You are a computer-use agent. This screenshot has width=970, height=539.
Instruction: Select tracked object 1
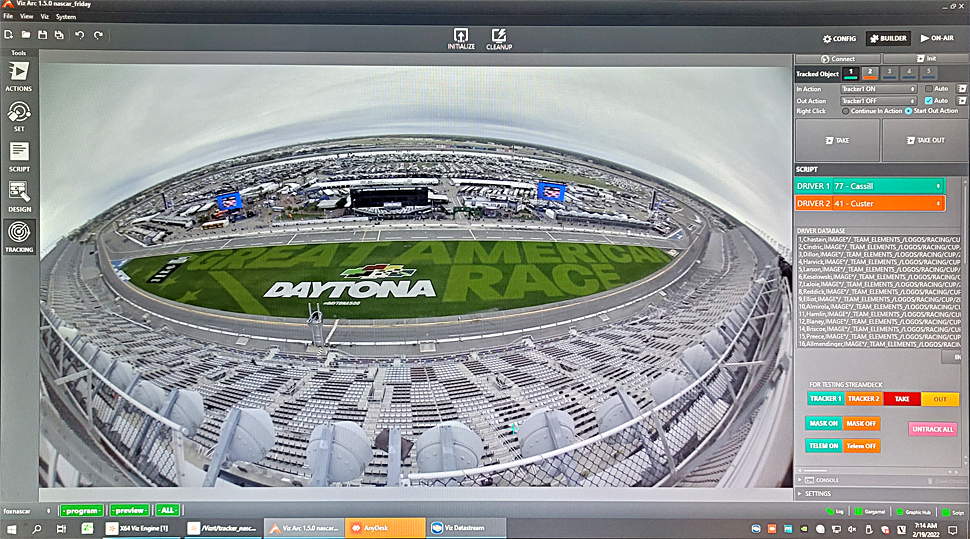pyautogui.click(x=851, y=74)
